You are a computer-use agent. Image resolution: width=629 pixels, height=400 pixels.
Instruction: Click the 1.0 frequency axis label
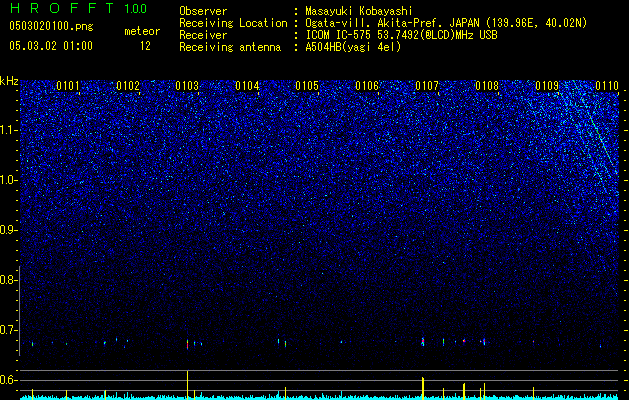pyautogui.click(x=8, y=180)
